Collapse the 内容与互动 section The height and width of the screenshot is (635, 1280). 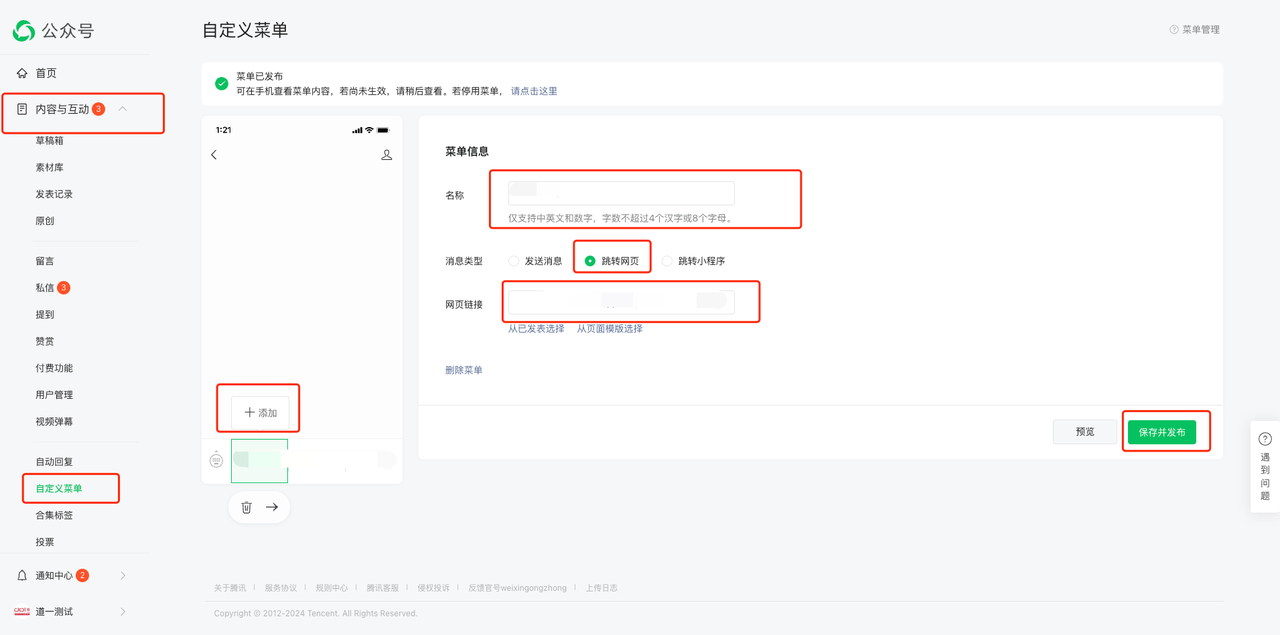tap(123, 109)
